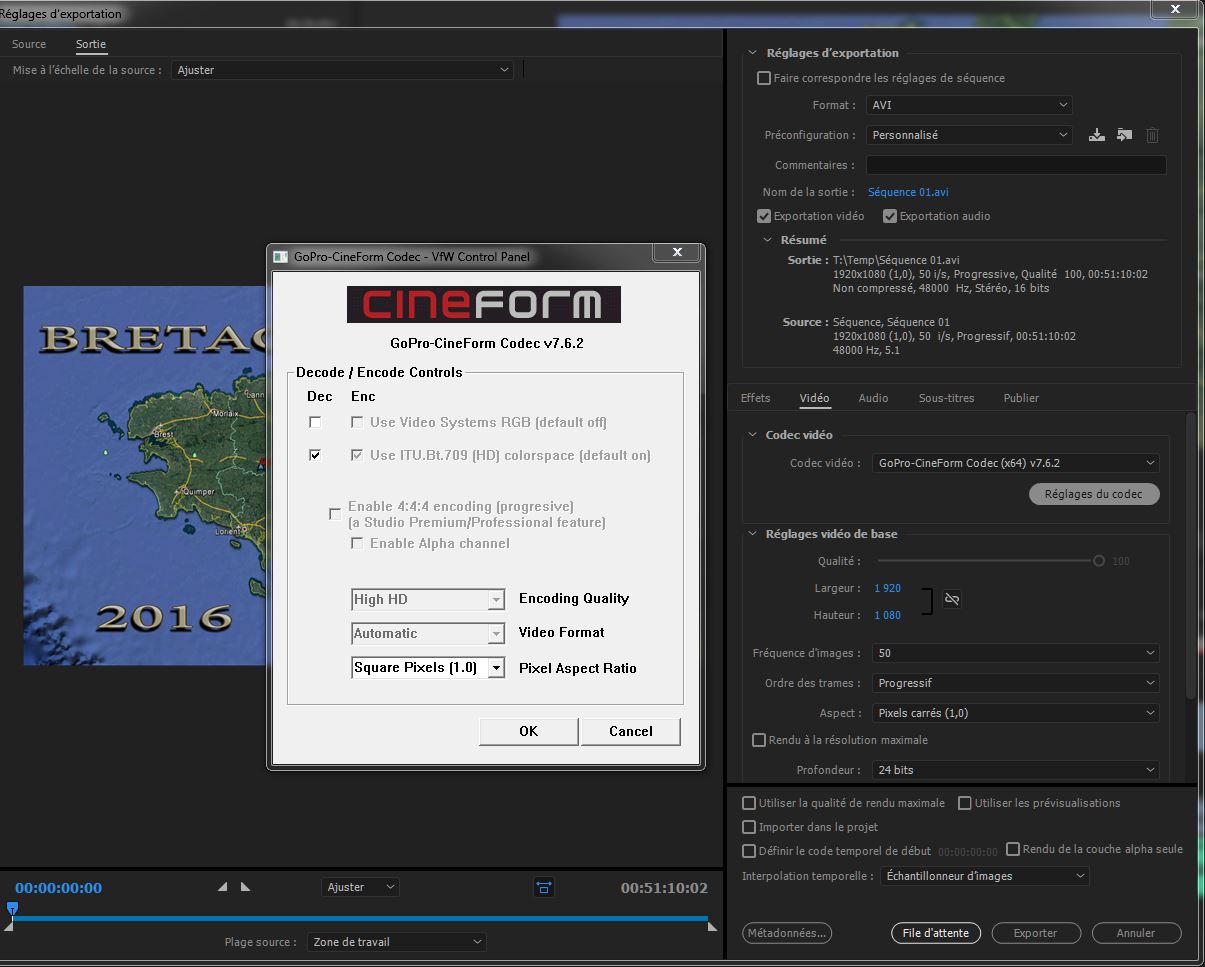
Task: Open Séquence 01.avi output name link
Action: point(908,192)
